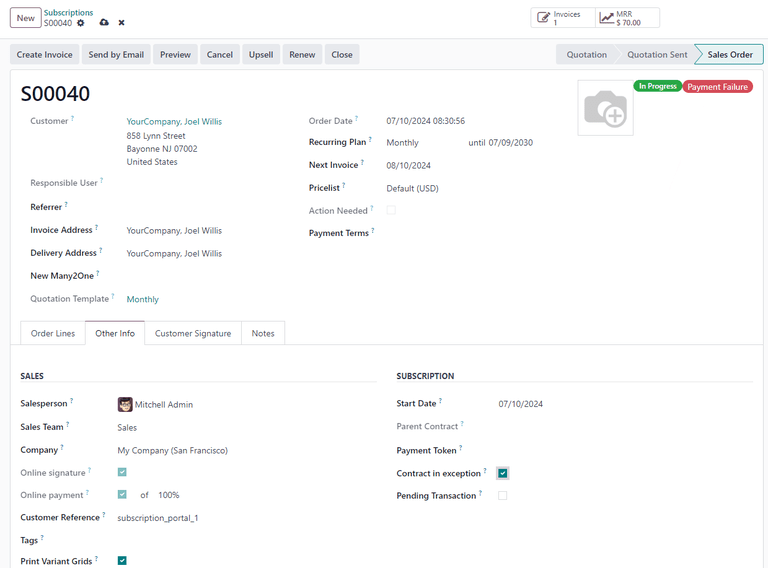Toggle the Print Variant Grids checkbox
Image resolution: width=768 pixels, height=568 pixels.
pyautogui.click(x=122, y=561)
